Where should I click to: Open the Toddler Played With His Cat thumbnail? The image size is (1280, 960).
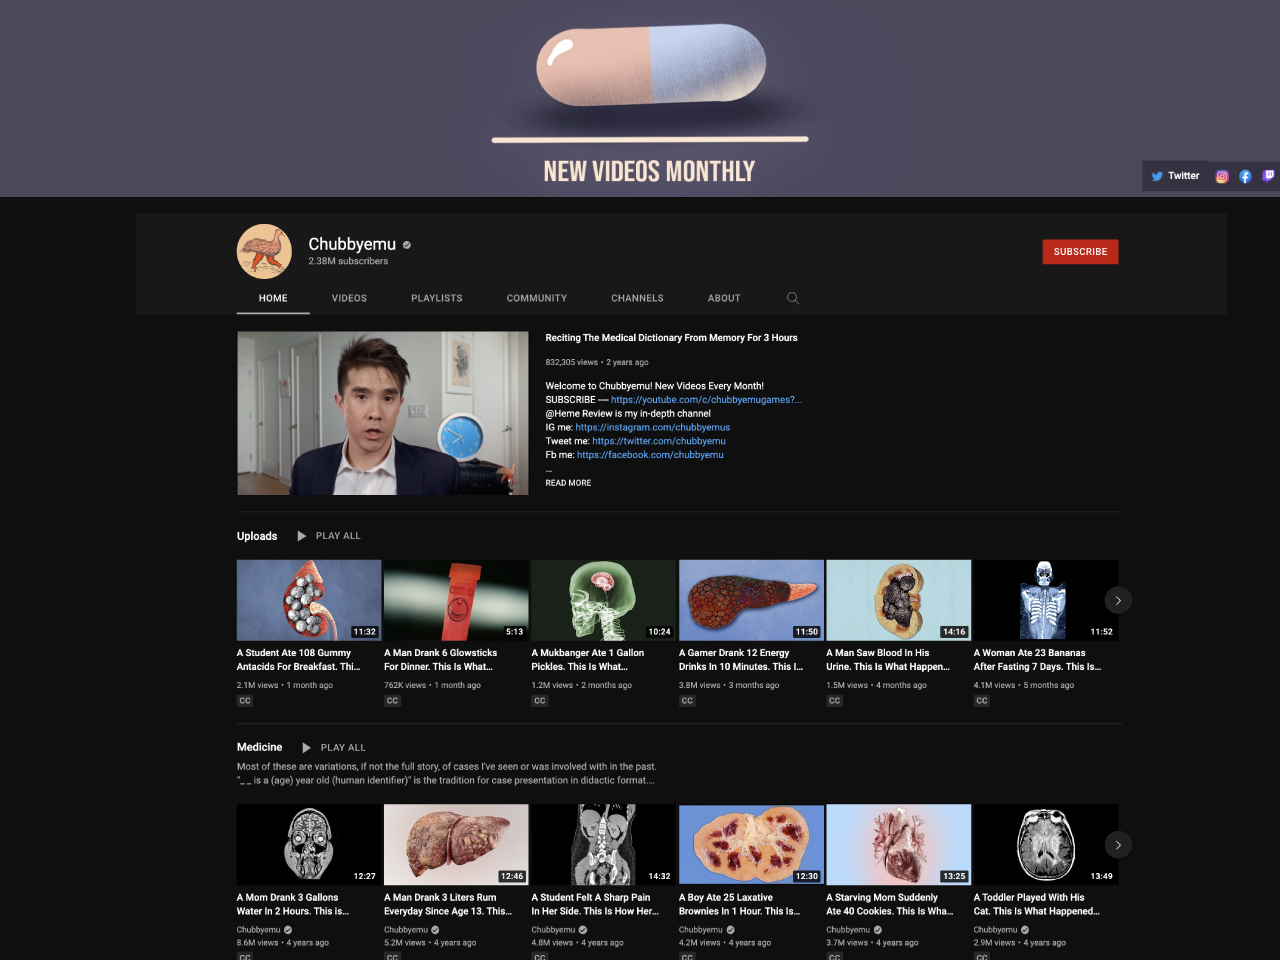coord(1046,845)
